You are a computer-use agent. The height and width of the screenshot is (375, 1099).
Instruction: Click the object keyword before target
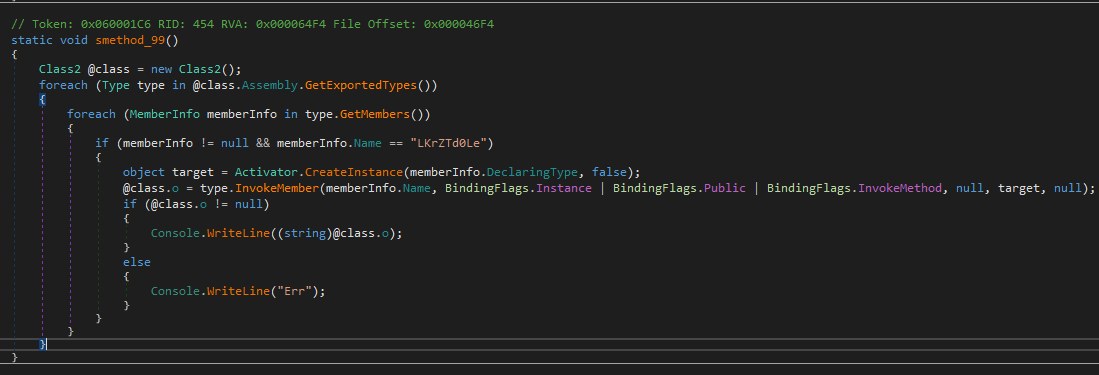144,172
